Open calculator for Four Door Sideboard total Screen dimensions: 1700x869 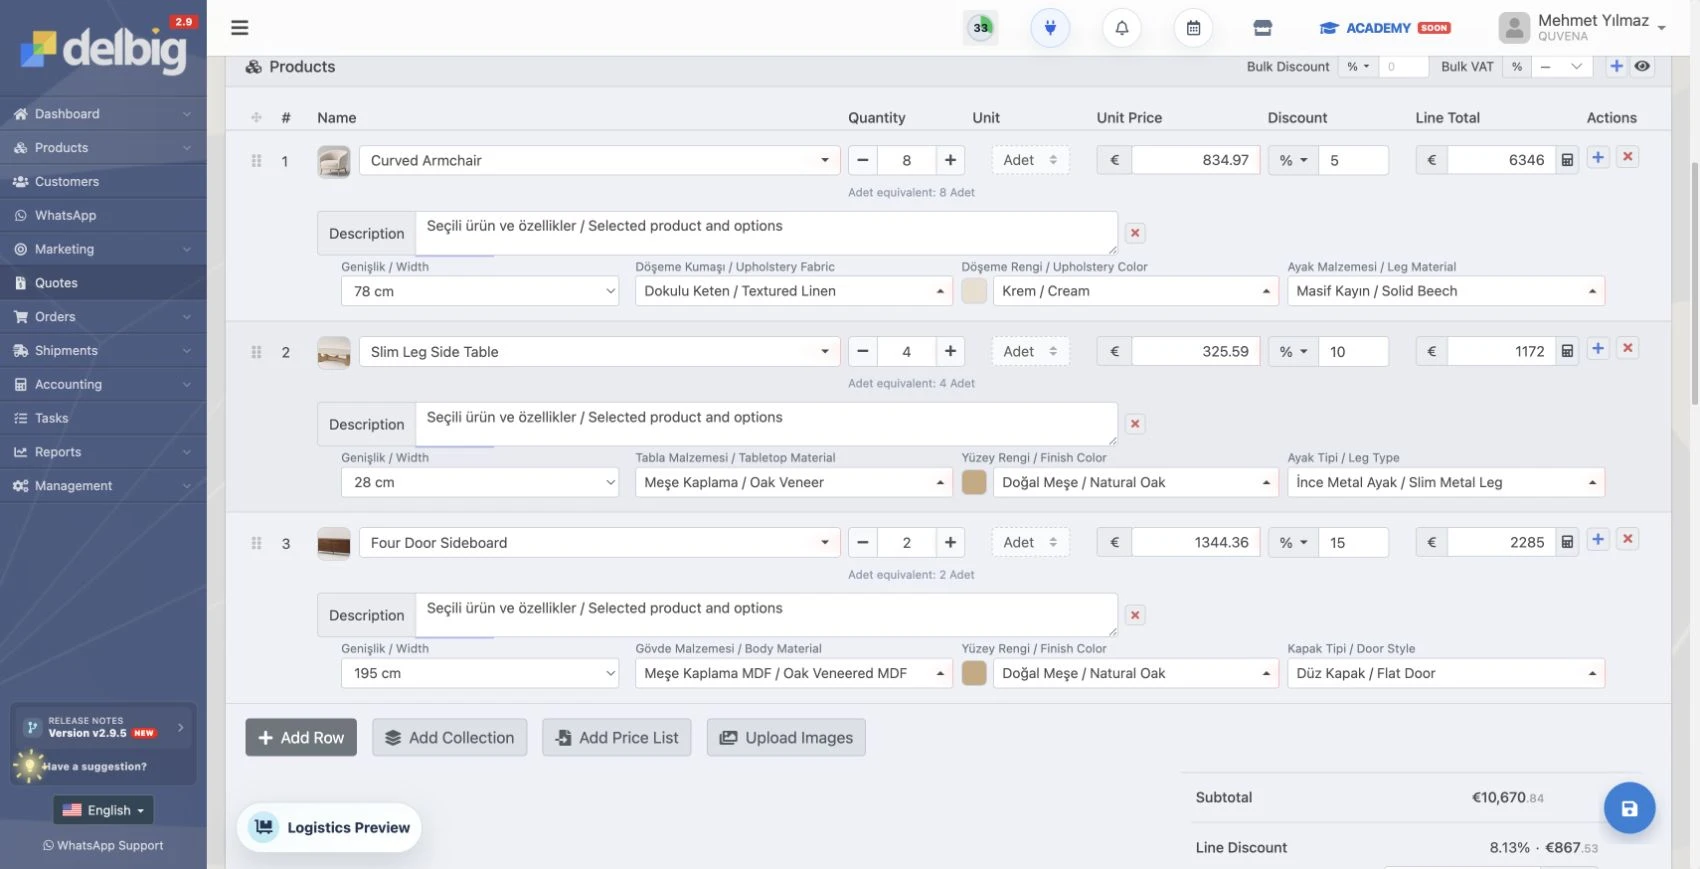(1567, 542)
